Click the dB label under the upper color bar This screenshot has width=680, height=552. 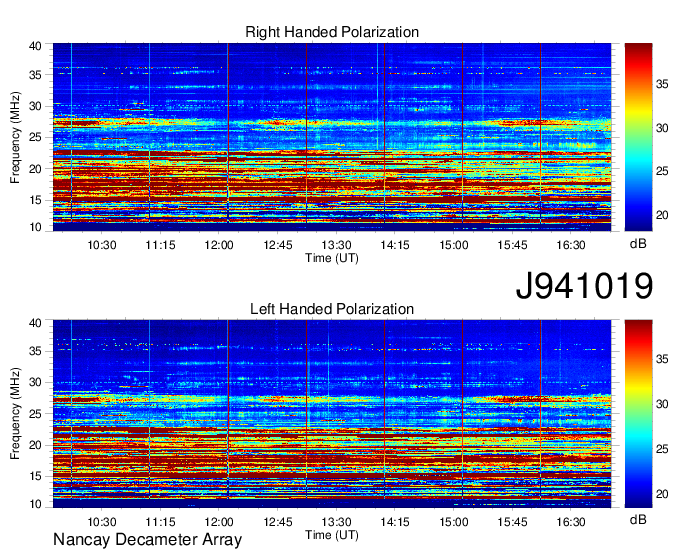[638, 244]
